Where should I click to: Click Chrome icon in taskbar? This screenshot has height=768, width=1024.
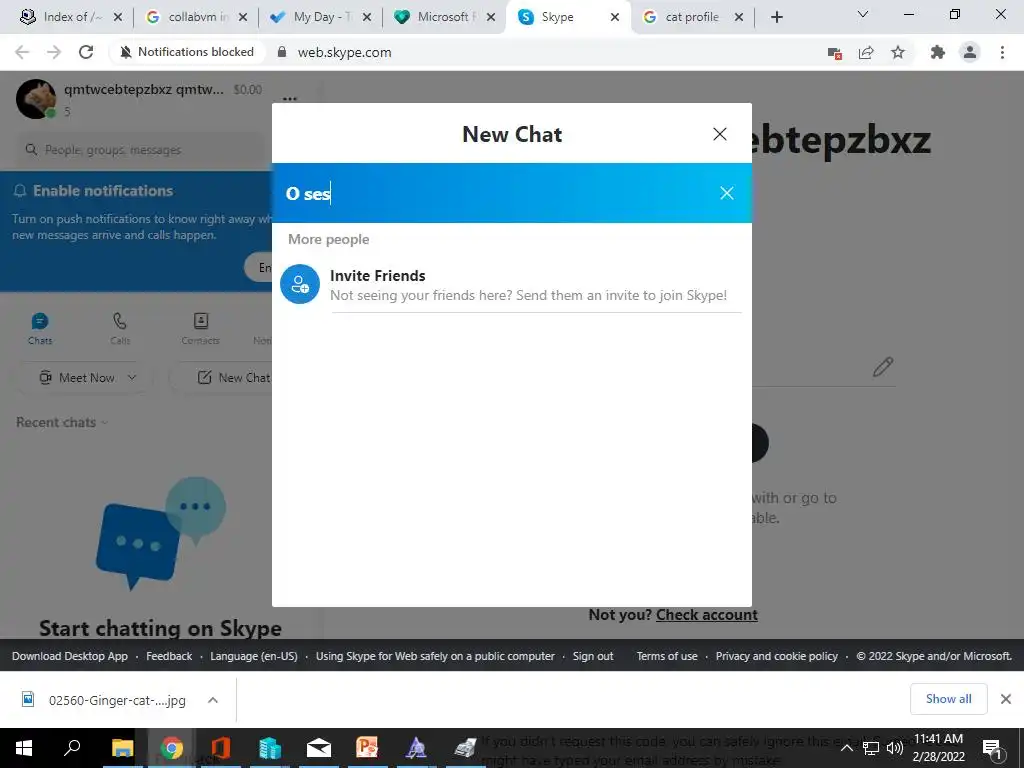172,748
